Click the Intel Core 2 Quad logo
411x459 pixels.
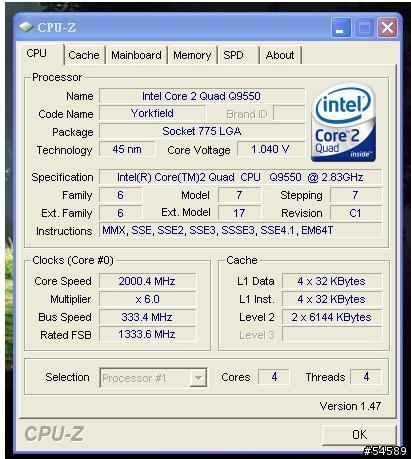coord(344,123)
